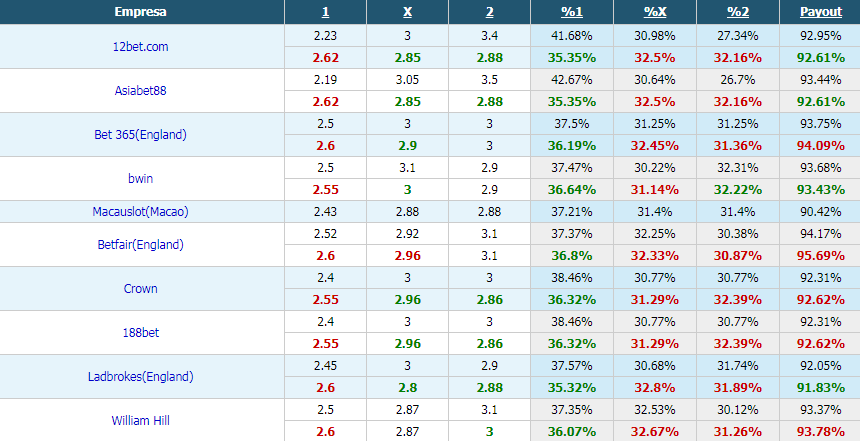Sort by the '2' away odds column header
Screen dimensions: 860x441
pyautogui.click(x=490, y=12)
